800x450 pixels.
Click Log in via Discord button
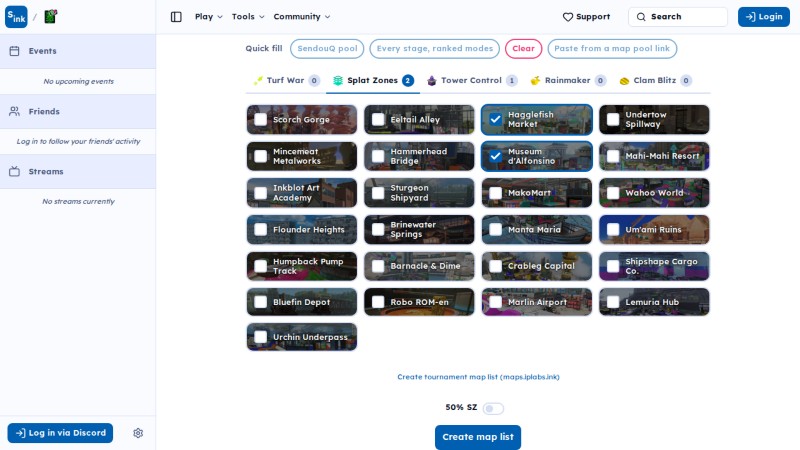pyautogui.click(x=60, y=433)
